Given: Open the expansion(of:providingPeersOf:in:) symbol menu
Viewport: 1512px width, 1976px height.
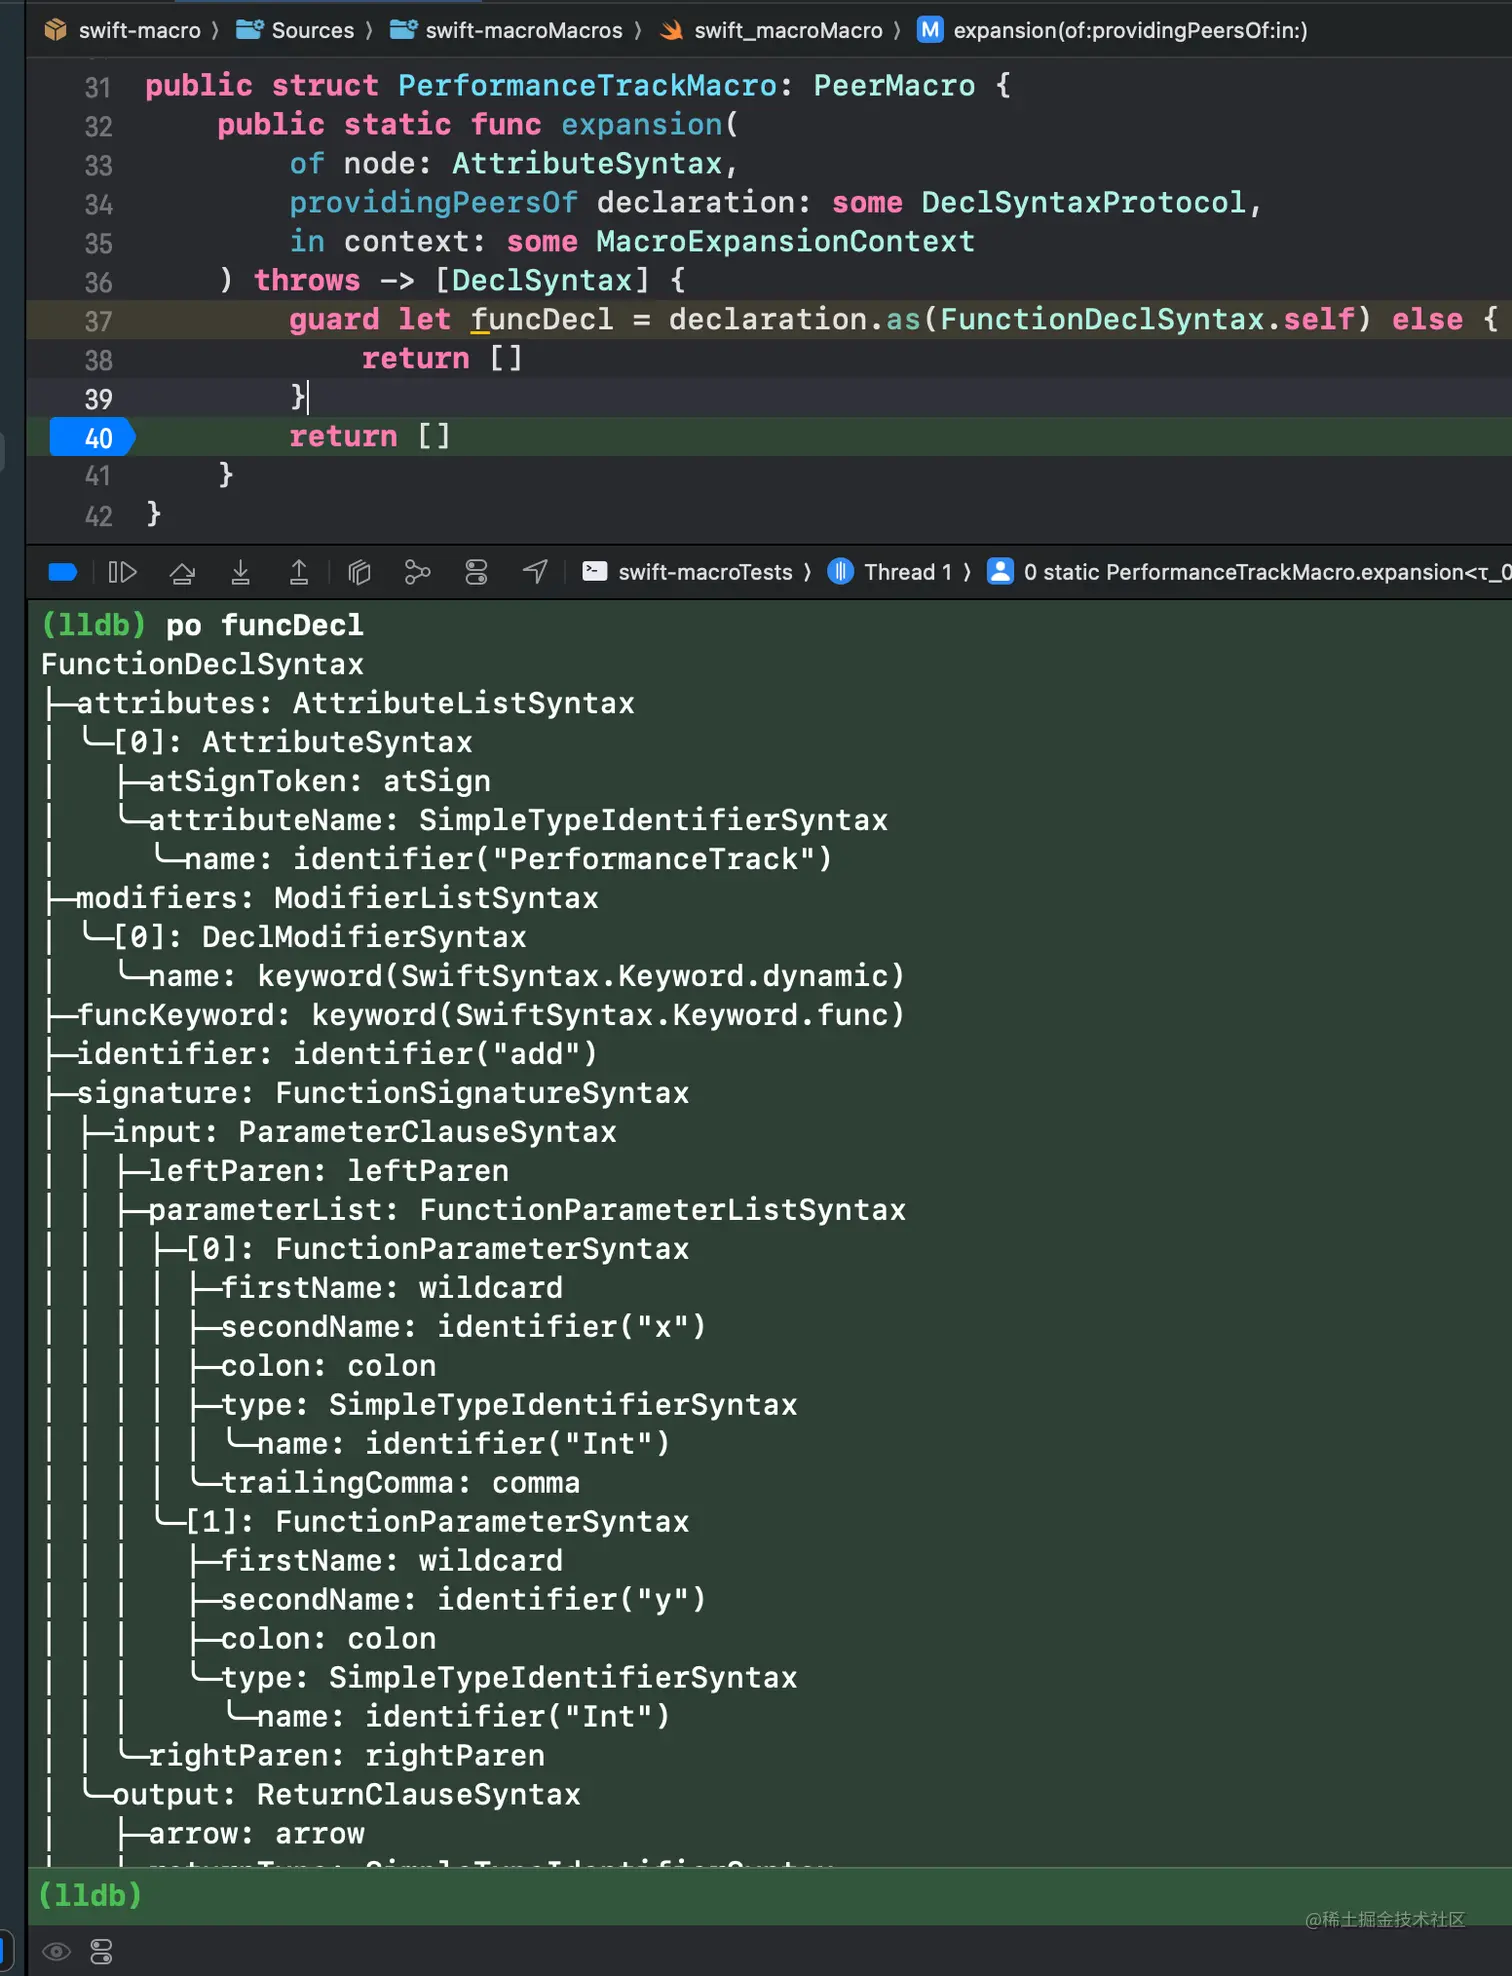Looking at the screenshot, I should (1113, 30).
